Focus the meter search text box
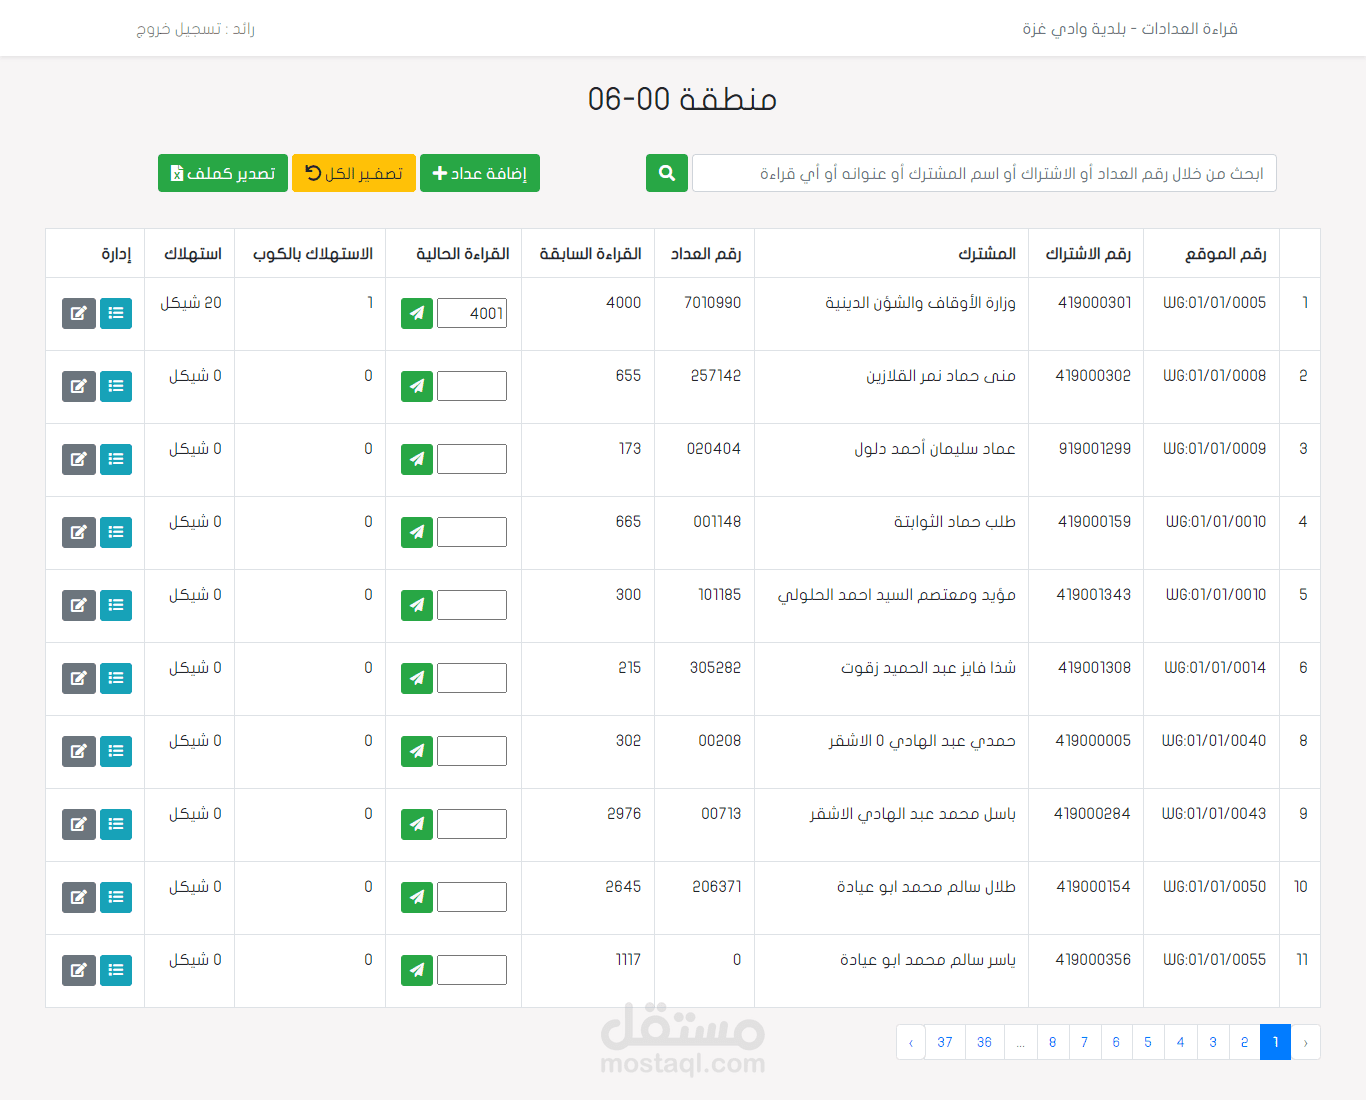The image size is (1366, 1100). [x=984, y=173]
